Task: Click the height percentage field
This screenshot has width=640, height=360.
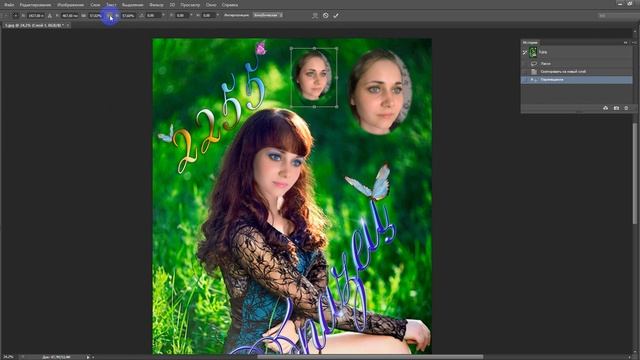Action: pyautogui.click(x=128, y=16)
